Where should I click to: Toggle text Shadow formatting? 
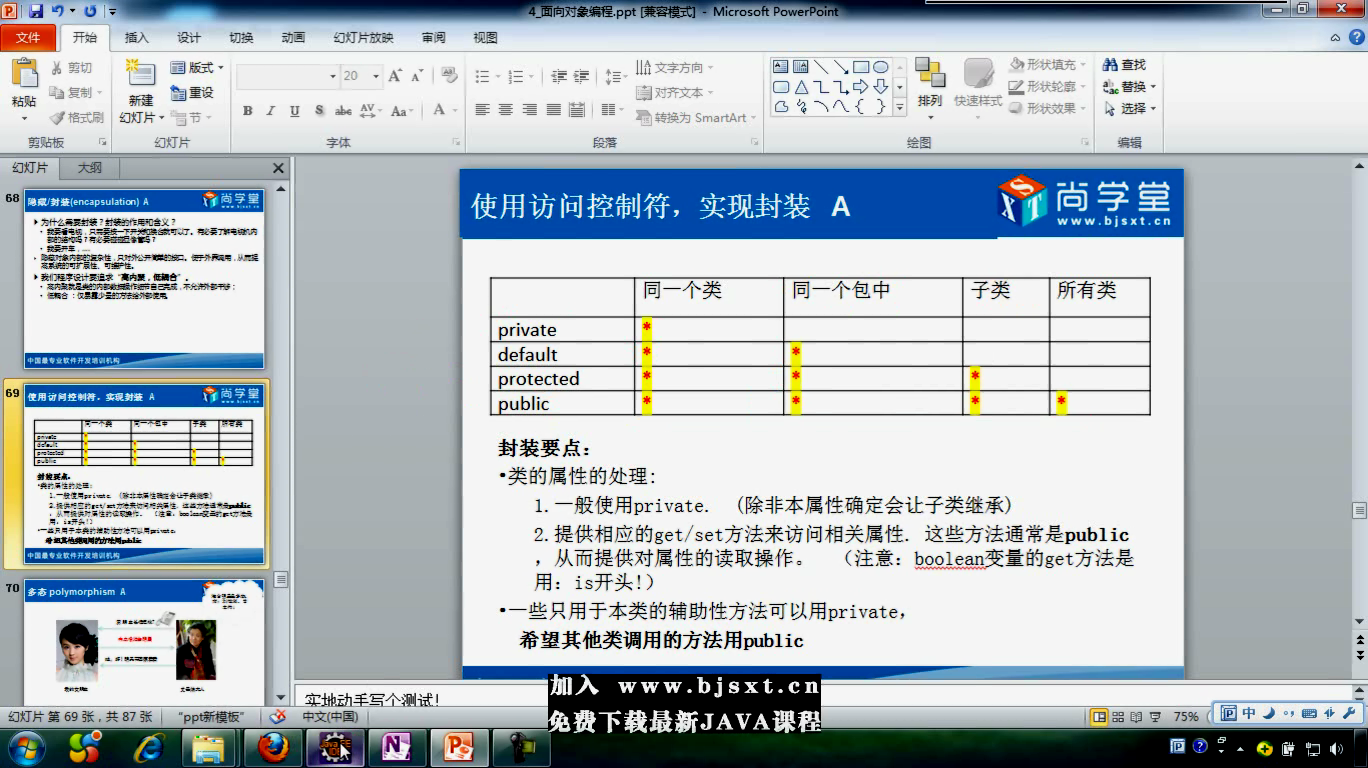319,111
